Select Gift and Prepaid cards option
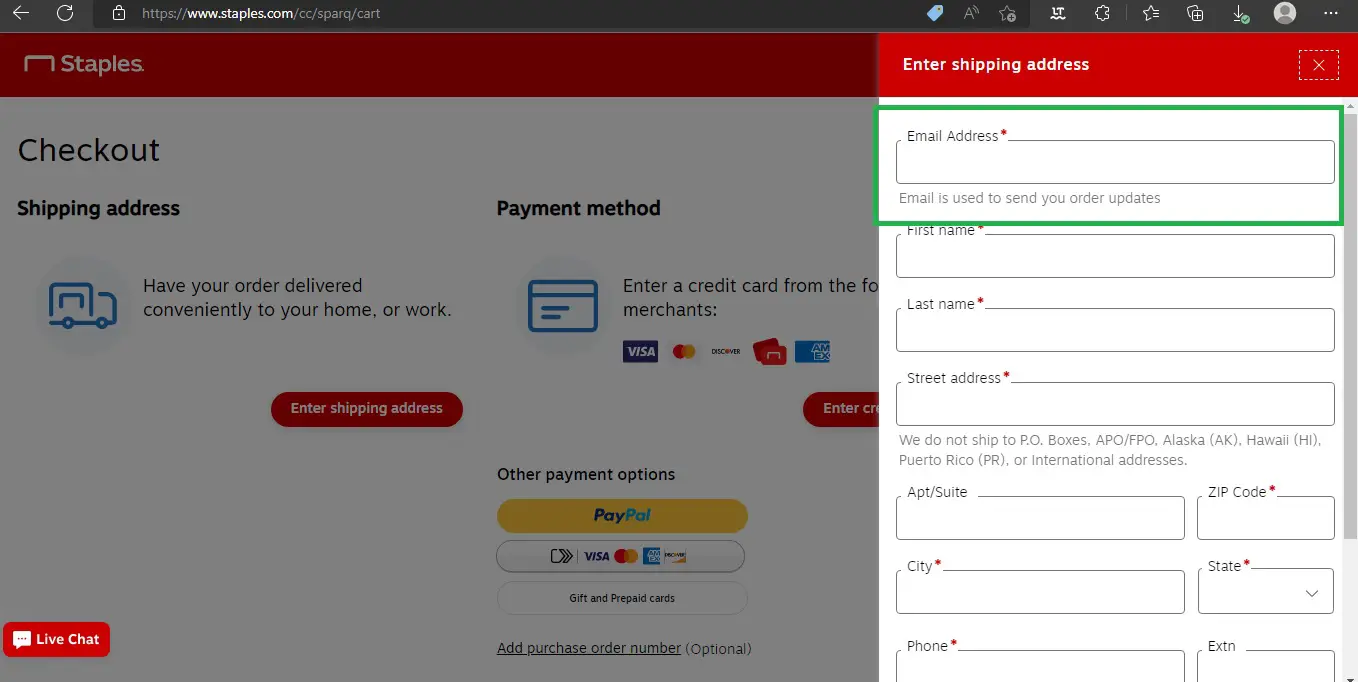 click(622, 598)
